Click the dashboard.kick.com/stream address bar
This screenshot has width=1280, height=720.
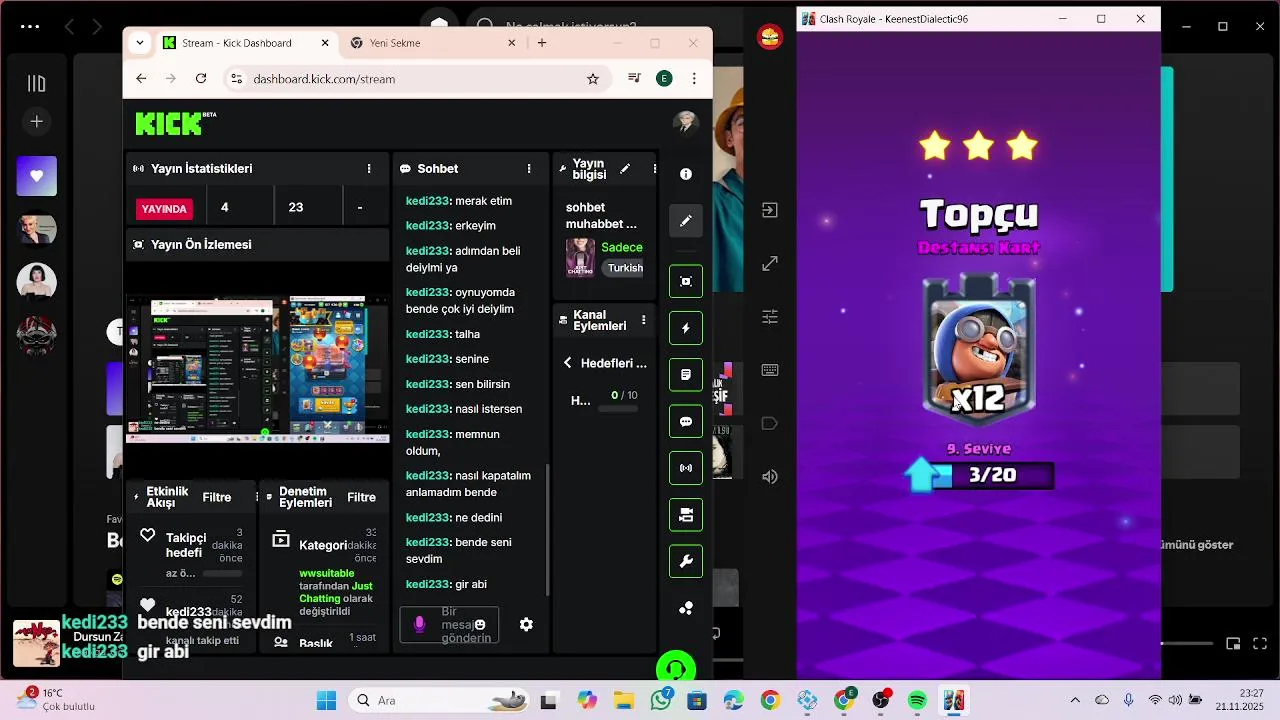click(x=416, y=78)
